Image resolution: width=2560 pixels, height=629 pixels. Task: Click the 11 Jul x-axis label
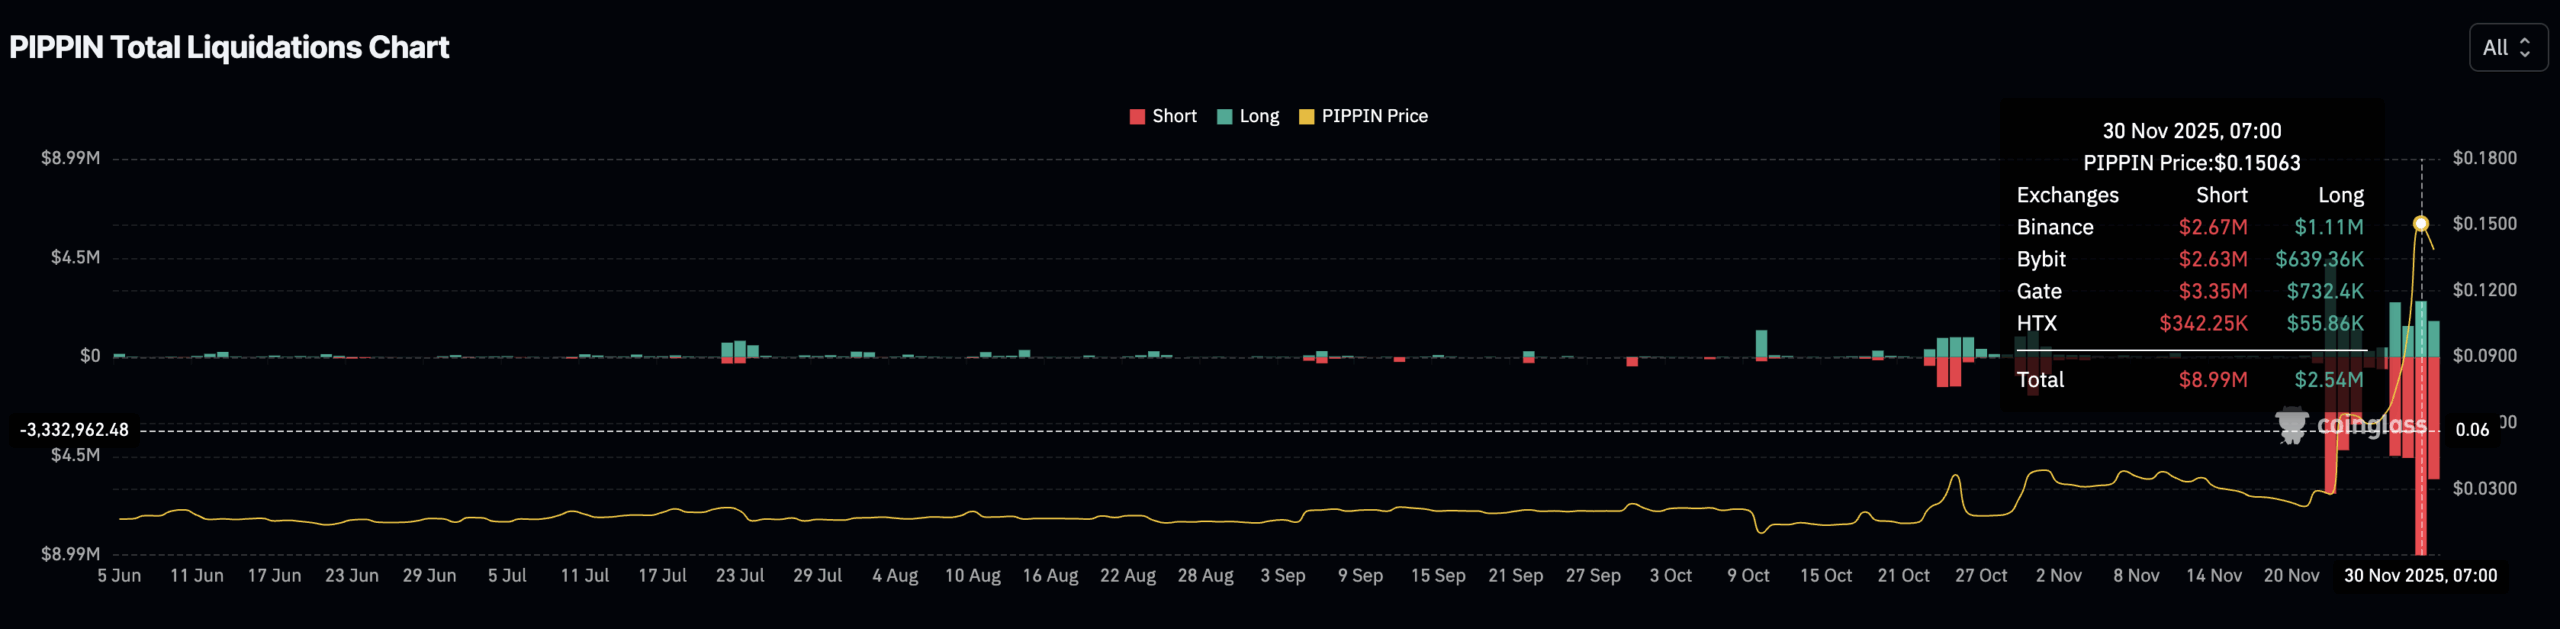(585, 576)
